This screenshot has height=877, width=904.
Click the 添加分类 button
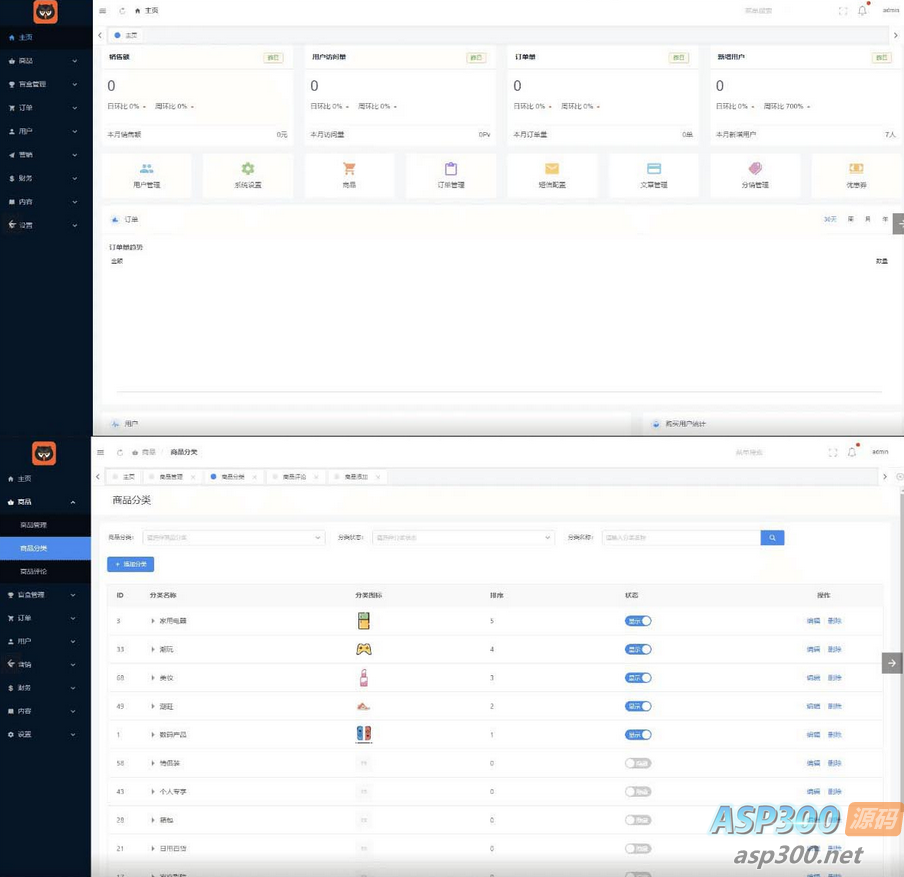(x=131, y=565)
